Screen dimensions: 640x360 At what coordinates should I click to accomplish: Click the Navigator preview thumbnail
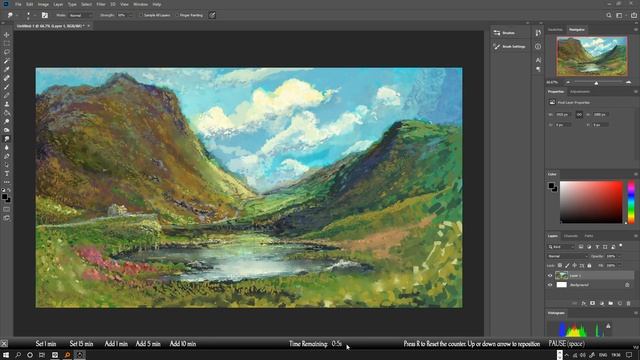(592, 56)
